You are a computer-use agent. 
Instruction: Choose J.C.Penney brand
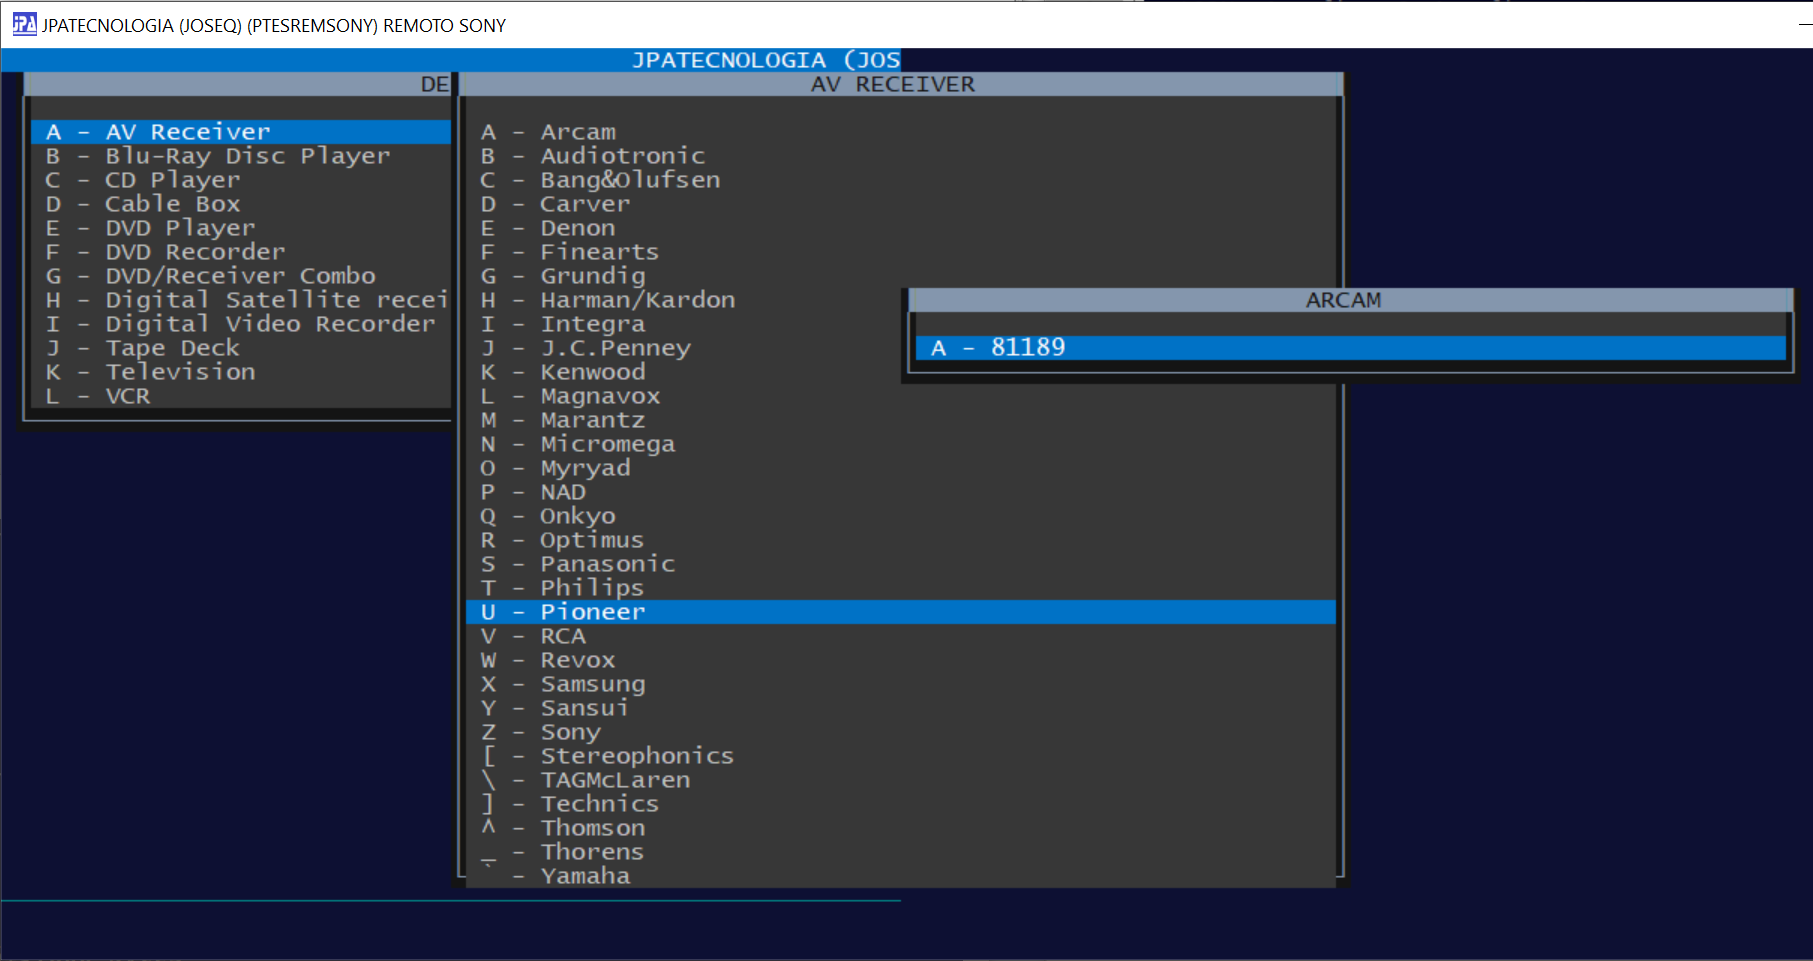[685, 348]
